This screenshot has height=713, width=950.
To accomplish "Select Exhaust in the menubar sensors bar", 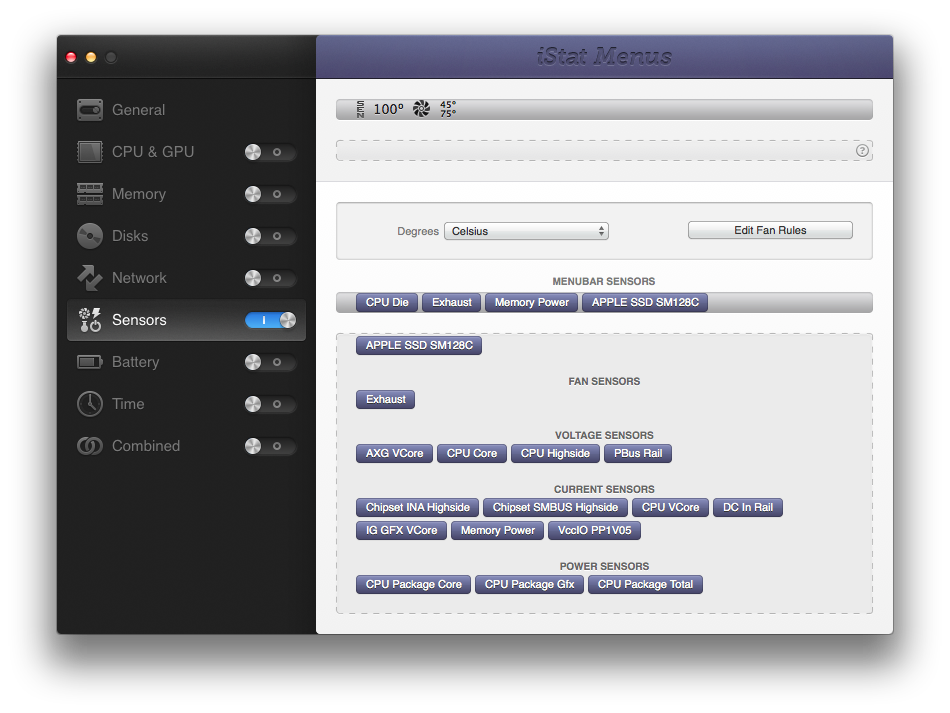I will pyautogui.click(x=452, y=302).
